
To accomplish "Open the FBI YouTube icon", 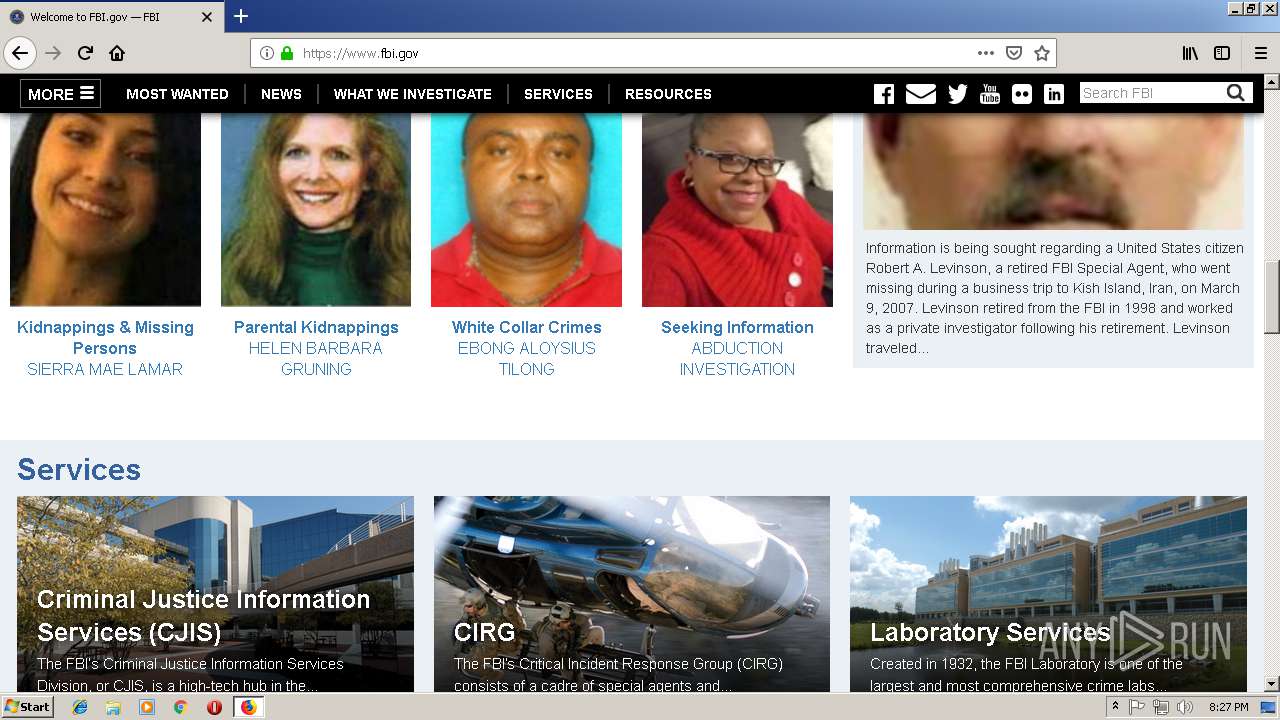I will tap(990, 94).
